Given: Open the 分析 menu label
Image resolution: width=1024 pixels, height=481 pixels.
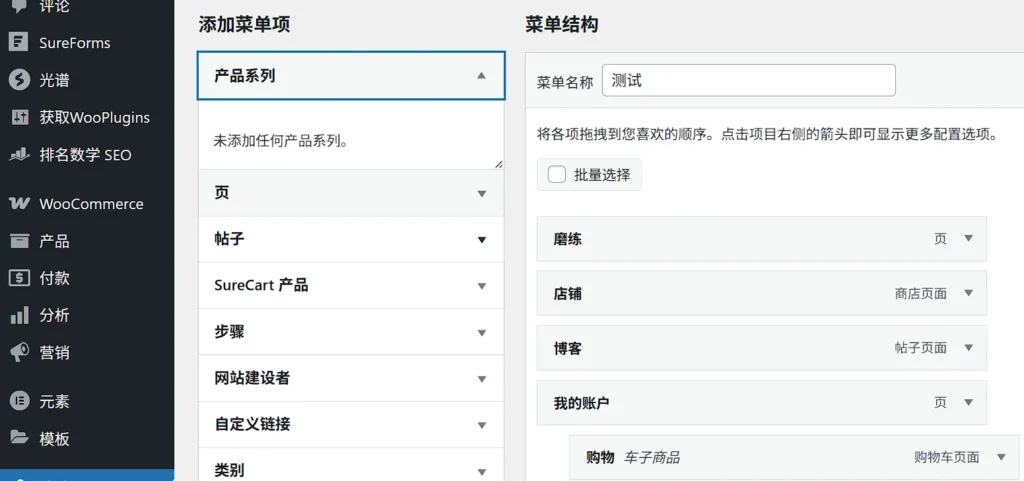Looking at the screenshot, I should (54, 316).
